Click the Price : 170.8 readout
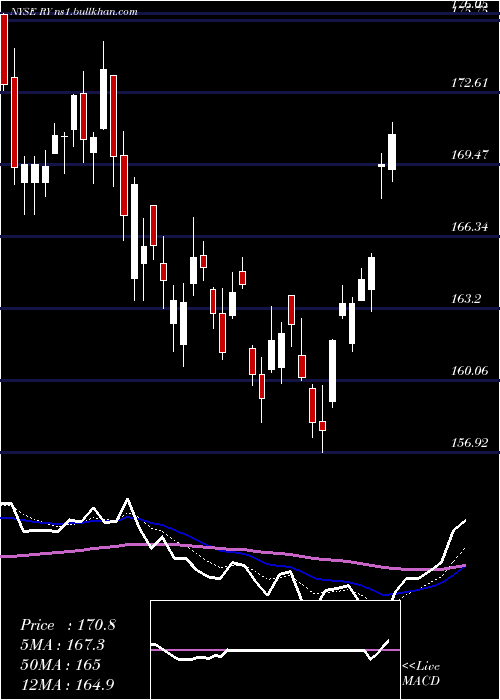Image resolution: width=500 pixels, height=700 pixels. tap(68, 625)
